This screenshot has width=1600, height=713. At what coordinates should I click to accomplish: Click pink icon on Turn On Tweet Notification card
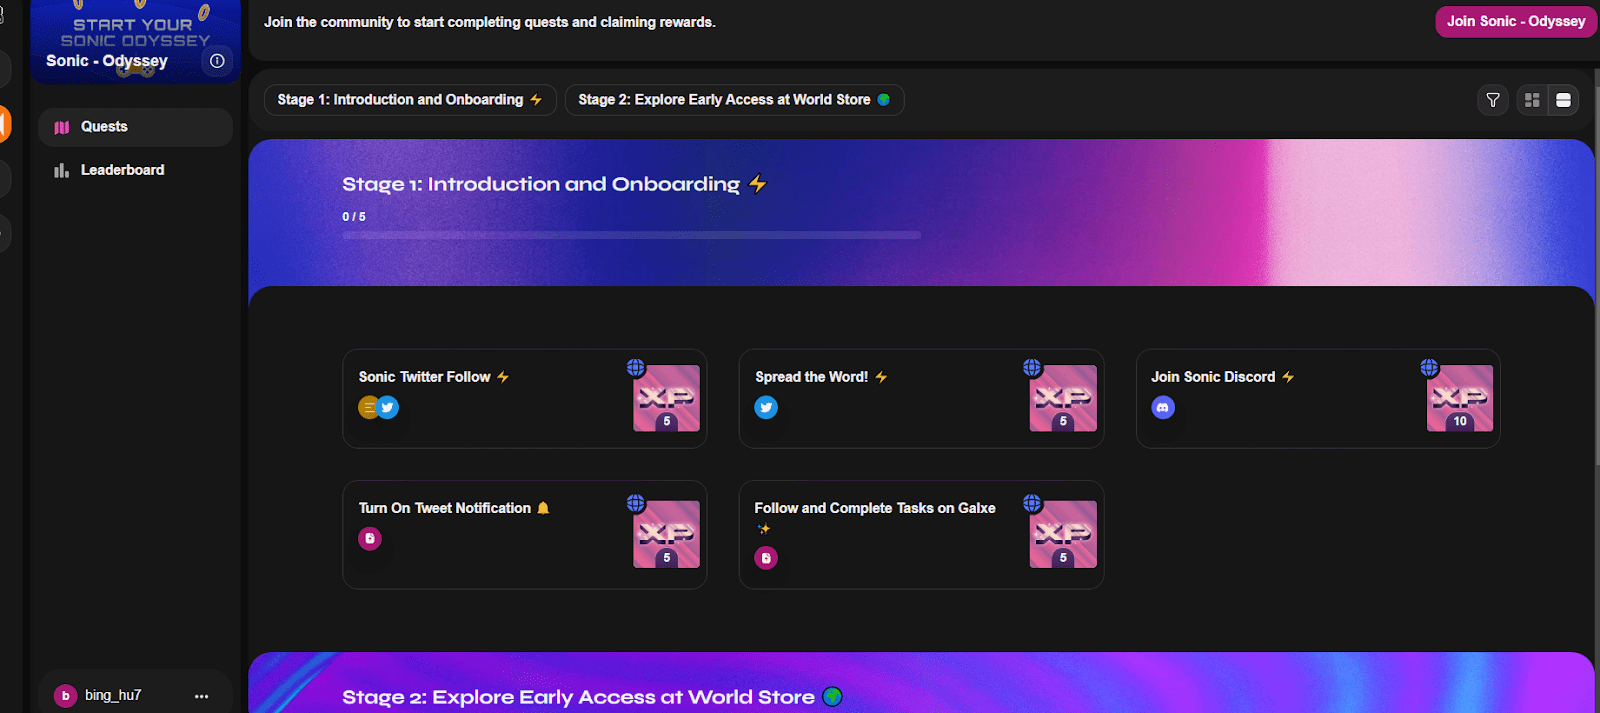coord(370,538)
